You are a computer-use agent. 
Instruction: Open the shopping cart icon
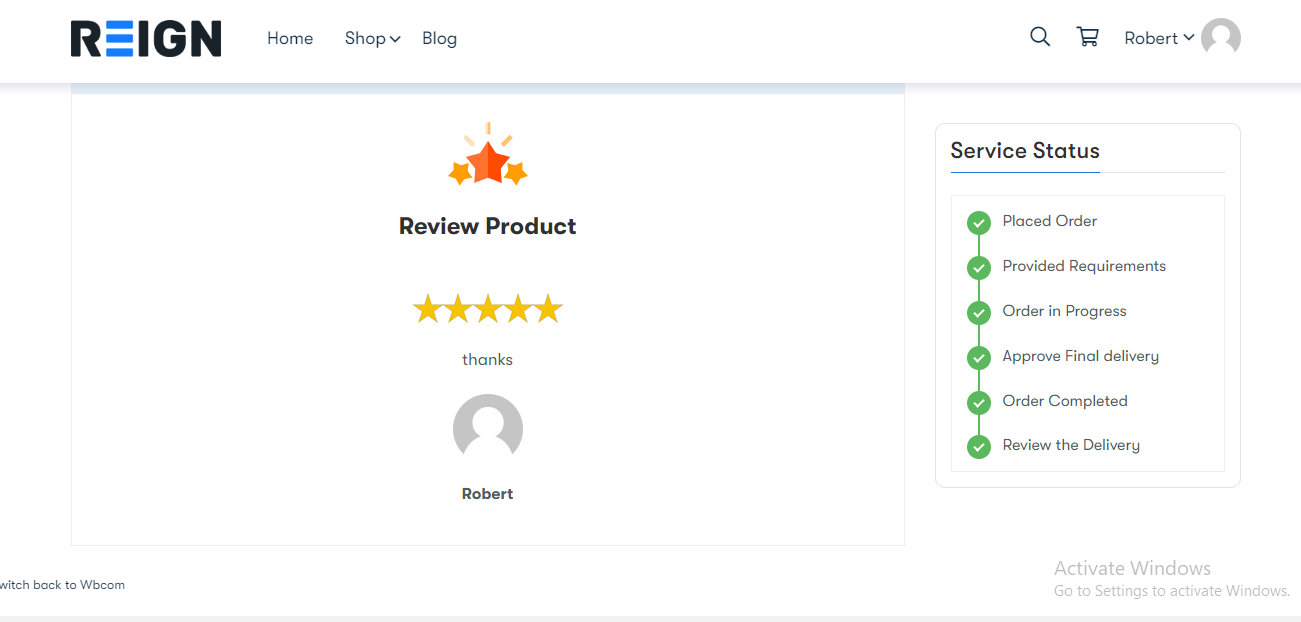1087,37
